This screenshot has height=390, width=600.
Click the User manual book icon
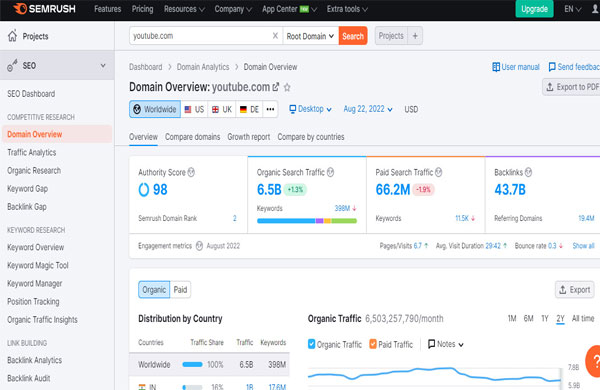pos(496,67)
